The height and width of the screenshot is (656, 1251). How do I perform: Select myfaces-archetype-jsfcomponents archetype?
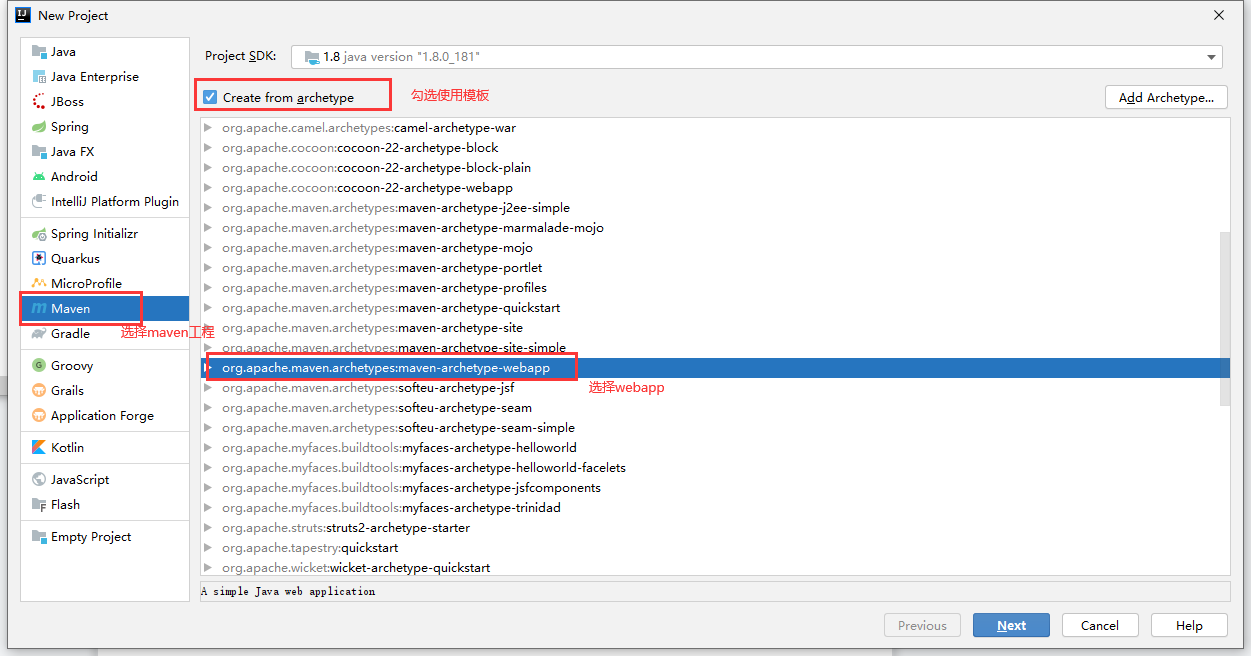coord(715,488)
